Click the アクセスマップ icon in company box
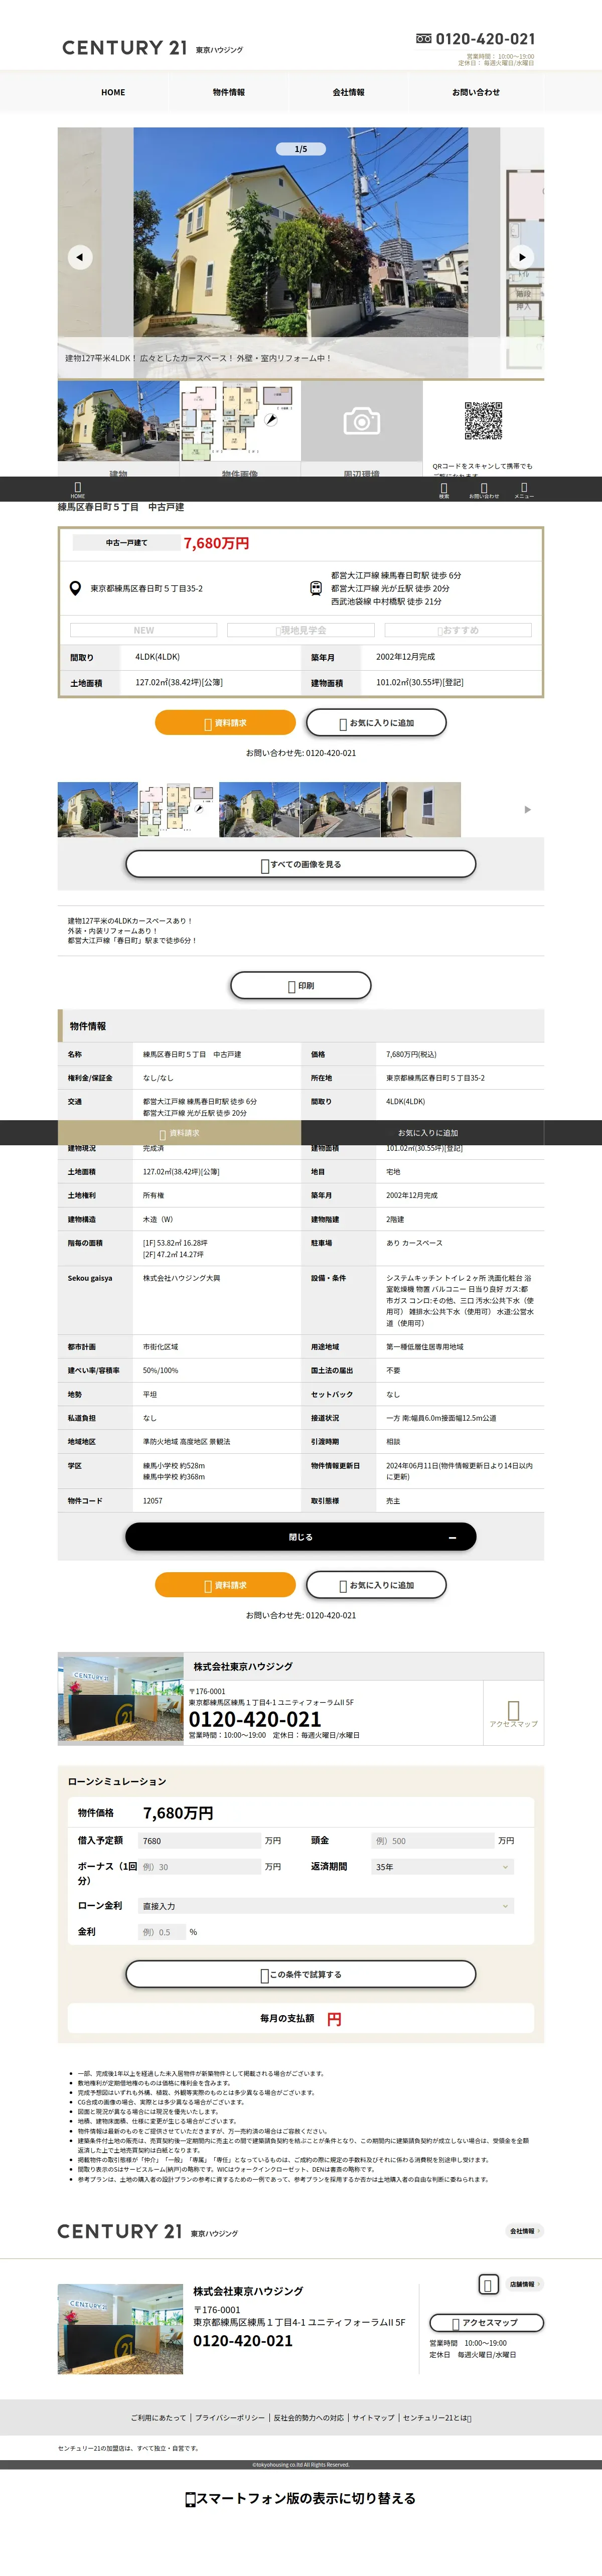 tap(513, 1713)
